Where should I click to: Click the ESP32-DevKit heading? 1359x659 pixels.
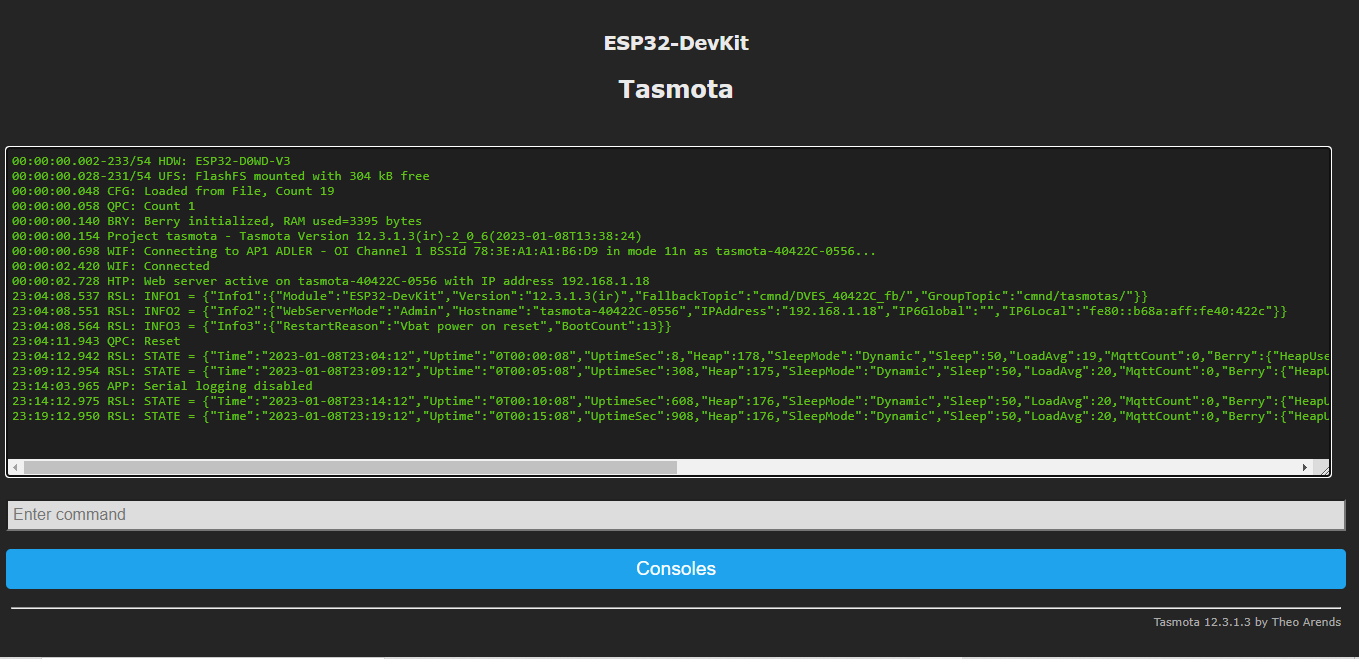click(676, 43)
